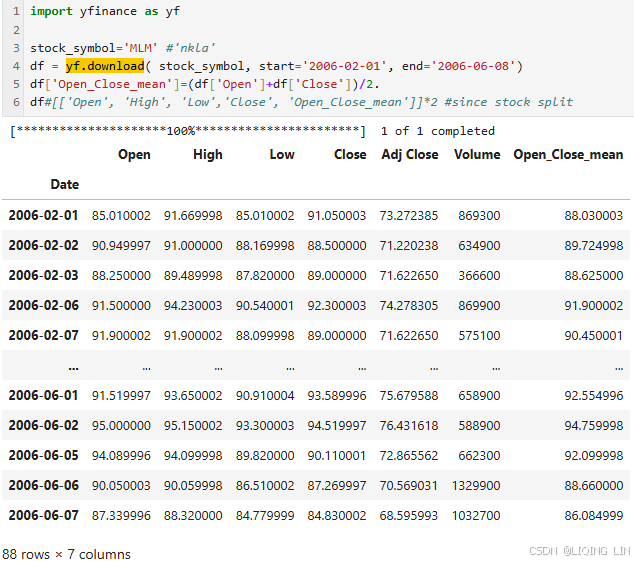Click Close value 91.050003
This screenshot has height=562, width=634.
coord(336,216)
